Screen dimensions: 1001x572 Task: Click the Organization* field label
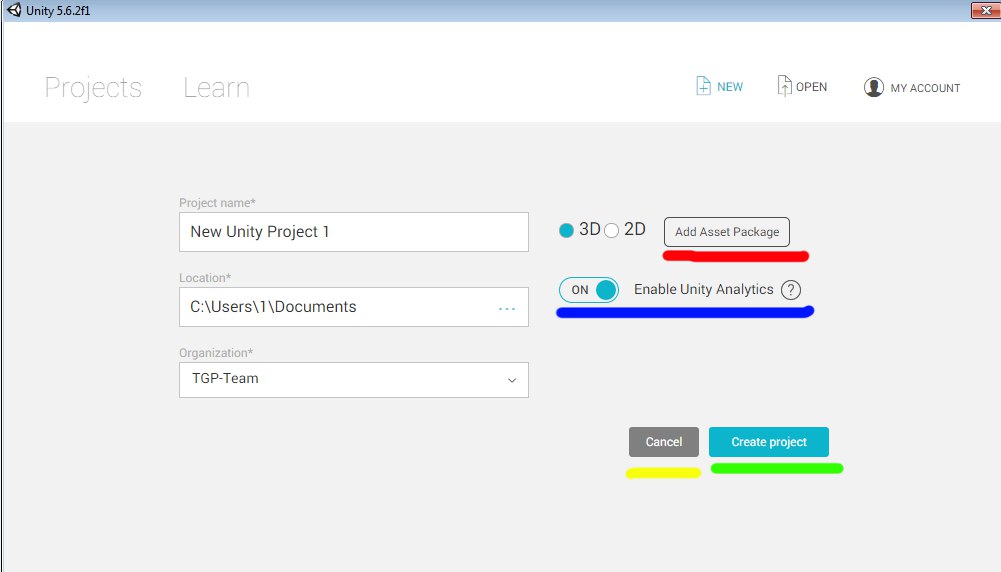pyautogui.click(x=216, y=353)
